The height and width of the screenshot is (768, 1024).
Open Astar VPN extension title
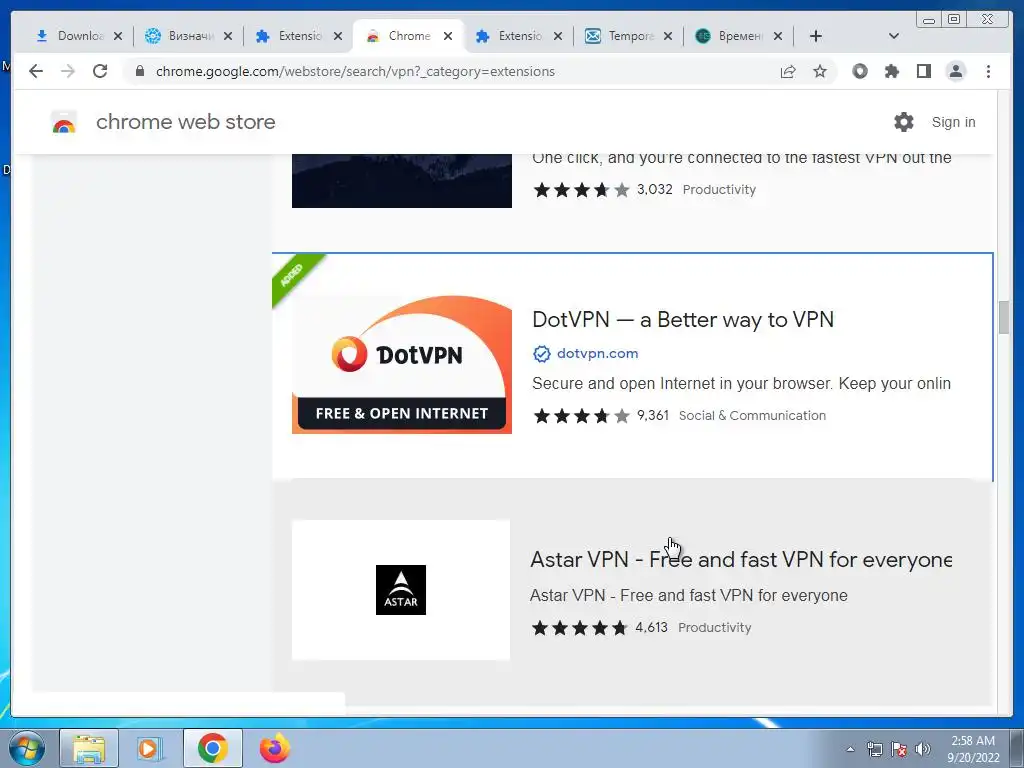[x=741, y=560]
